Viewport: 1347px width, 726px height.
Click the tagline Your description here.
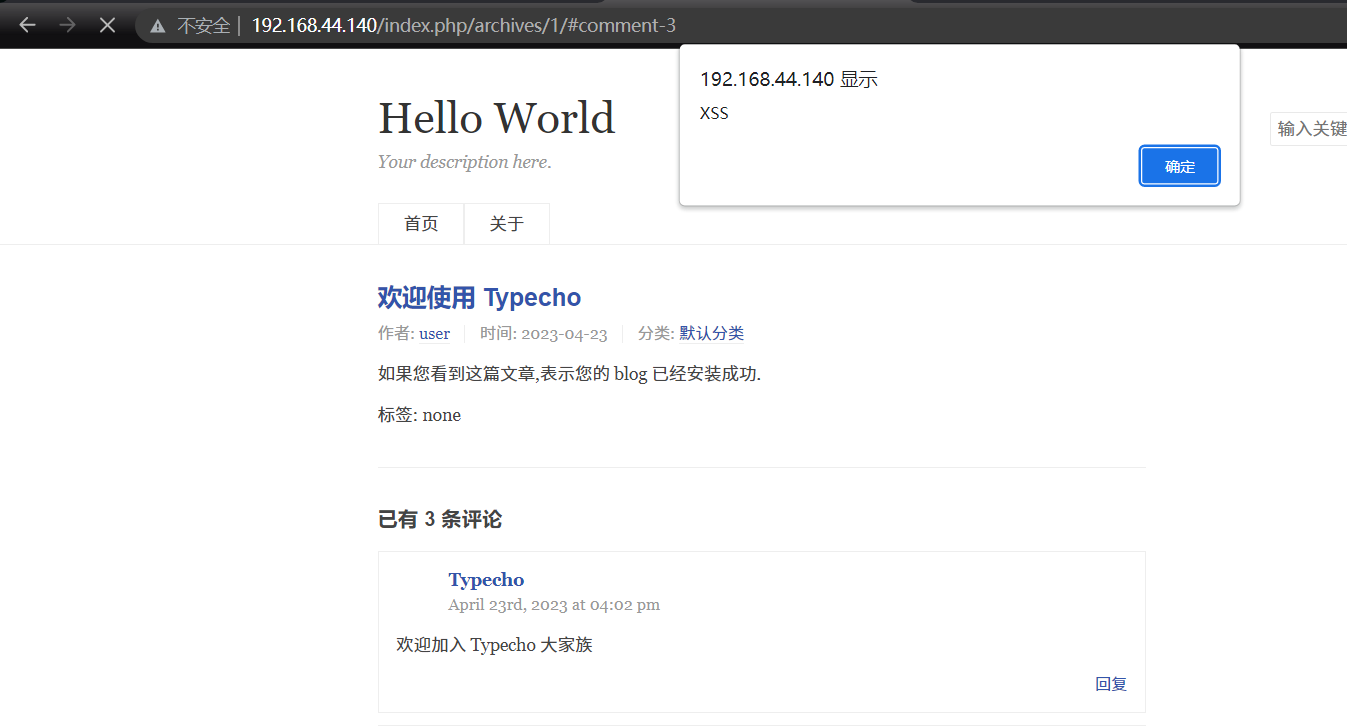pos(464,162)
